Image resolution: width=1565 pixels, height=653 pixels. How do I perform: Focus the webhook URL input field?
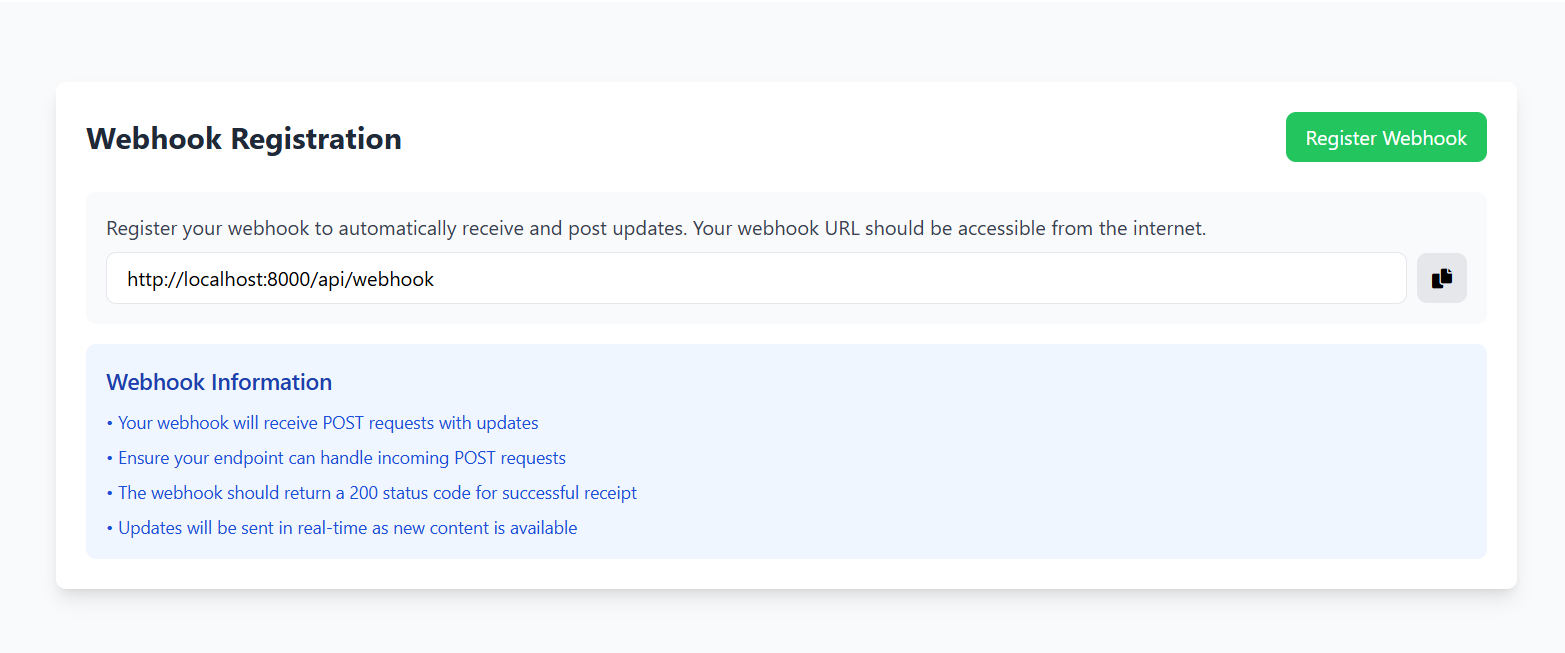[755, 278]
